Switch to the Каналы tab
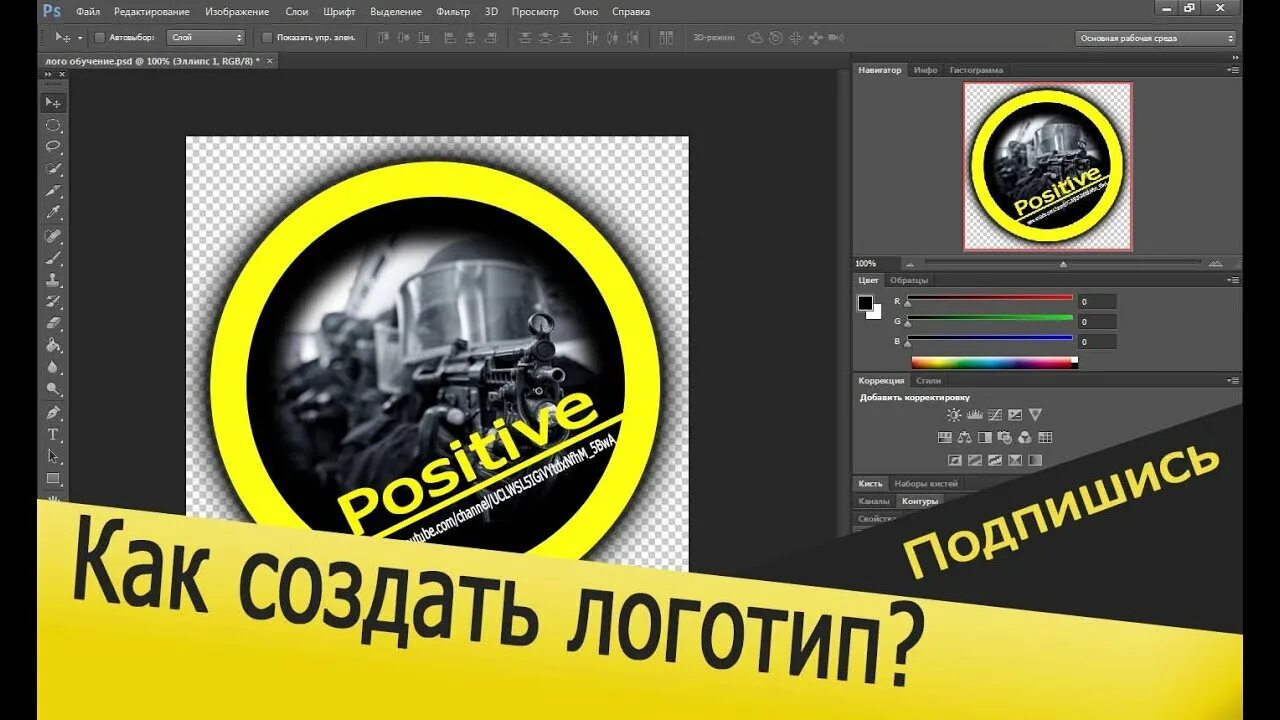 coord(873,501)
